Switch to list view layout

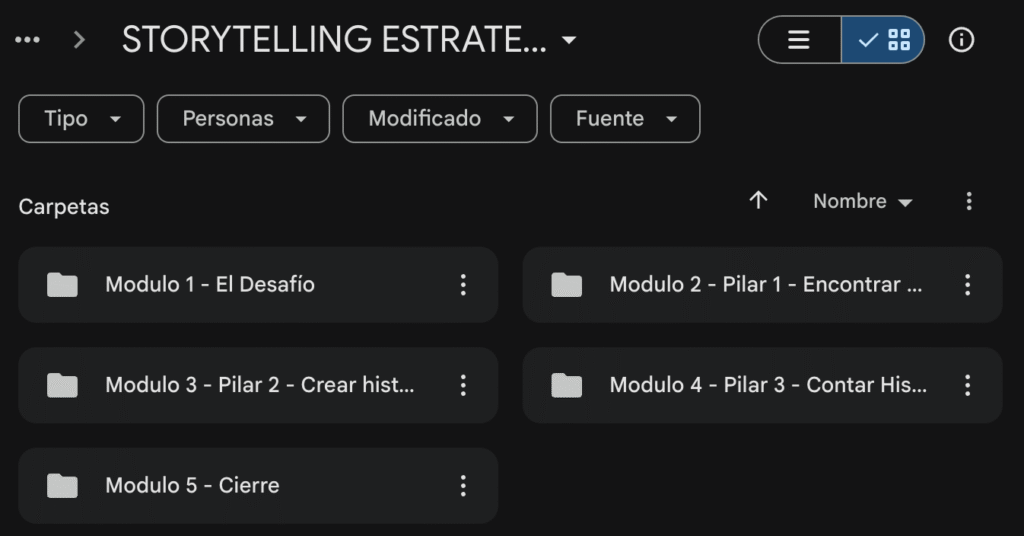(x=799, y=40)
